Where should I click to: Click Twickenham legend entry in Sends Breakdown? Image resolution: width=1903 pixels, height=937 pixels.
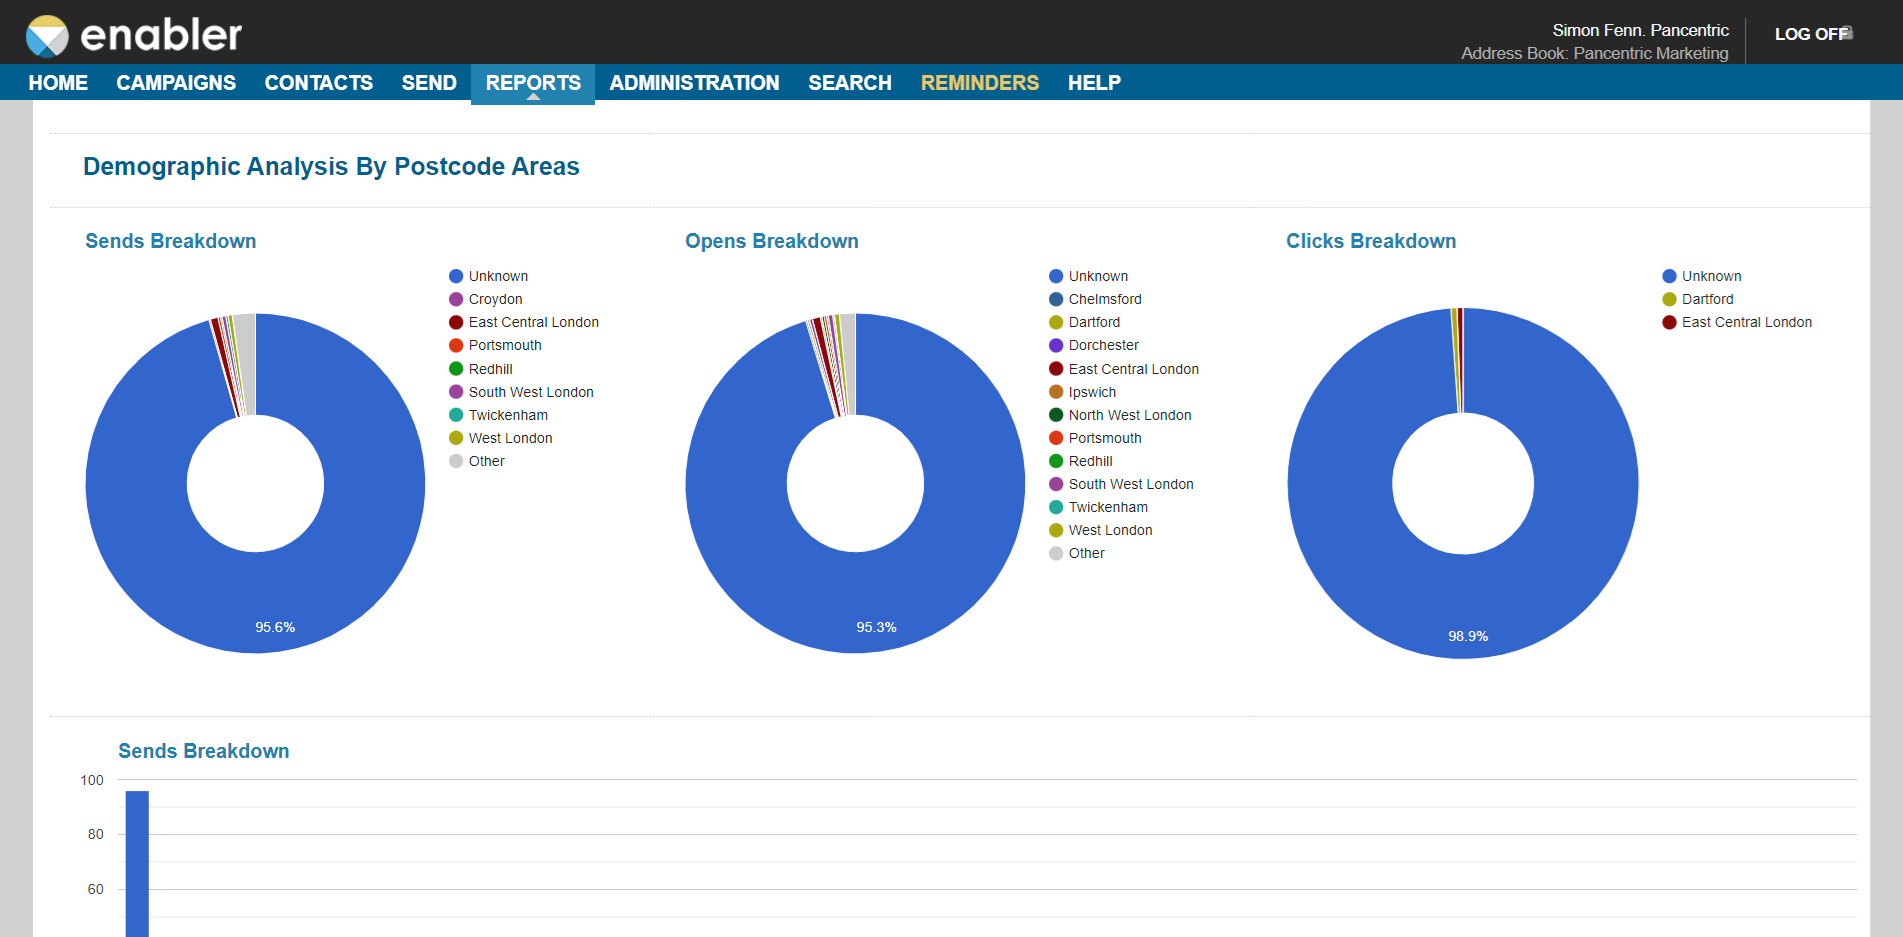(x=498, y=415)
